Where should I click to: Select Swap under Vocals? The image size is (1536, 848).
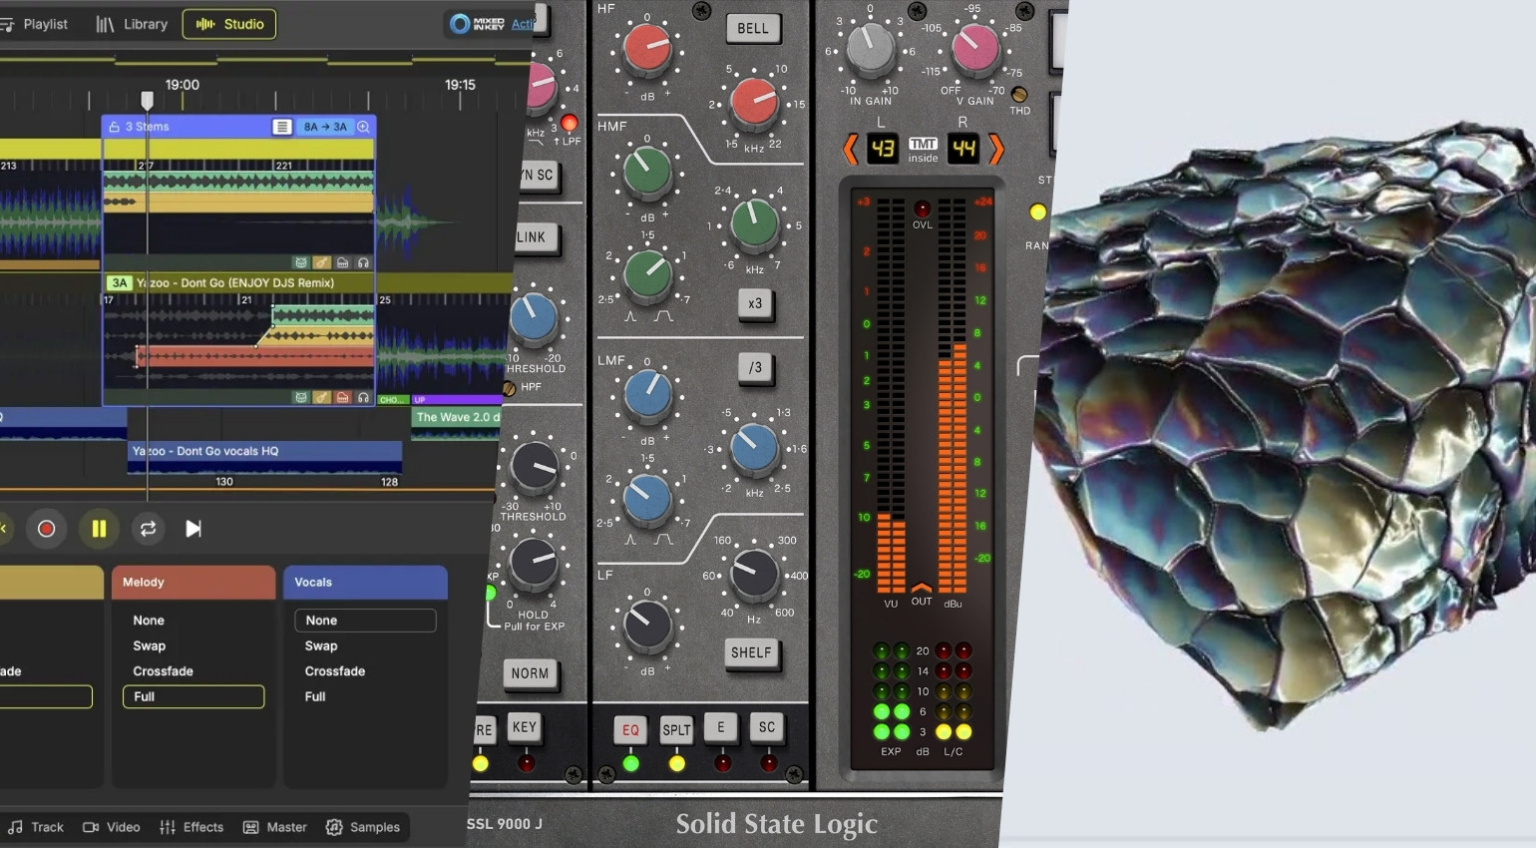321,646
